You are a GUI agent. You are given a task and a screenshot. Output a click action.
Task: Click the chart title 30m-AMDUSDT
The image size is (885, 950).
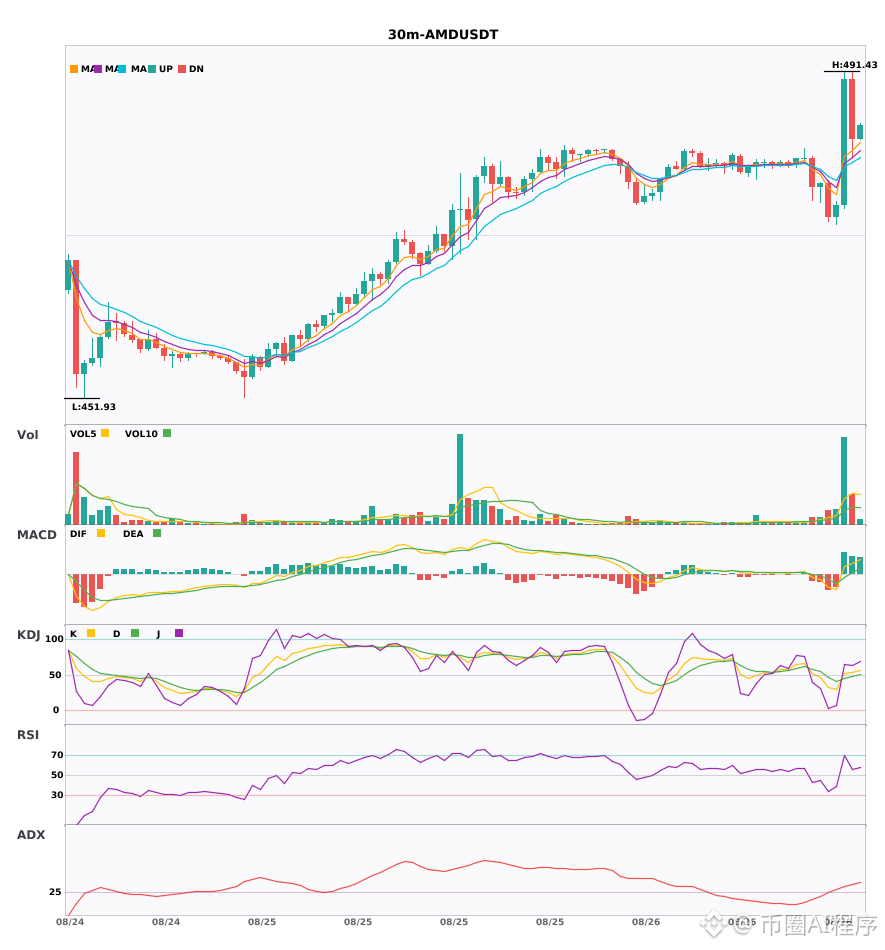click(x=443, y=35)
